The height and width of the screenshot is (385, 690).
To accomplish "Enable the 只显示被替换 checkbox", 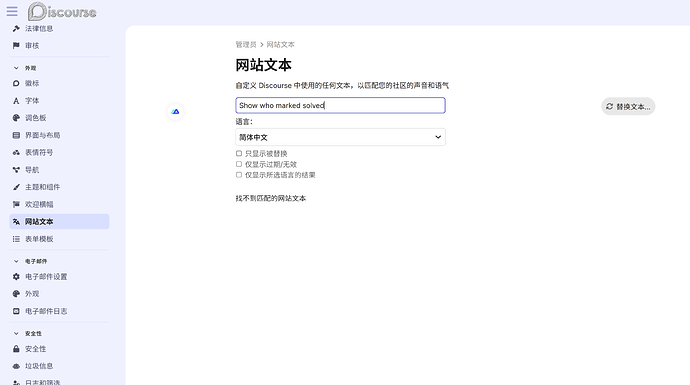I will (239, 154).
